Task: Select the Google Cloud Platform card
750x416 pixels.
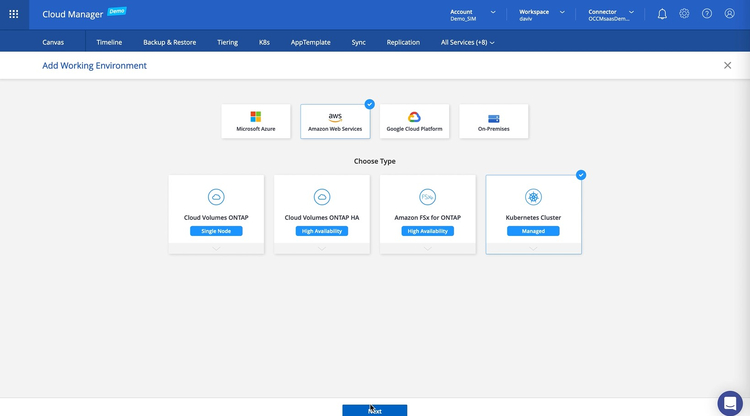Action: click(x=414, y=121)
